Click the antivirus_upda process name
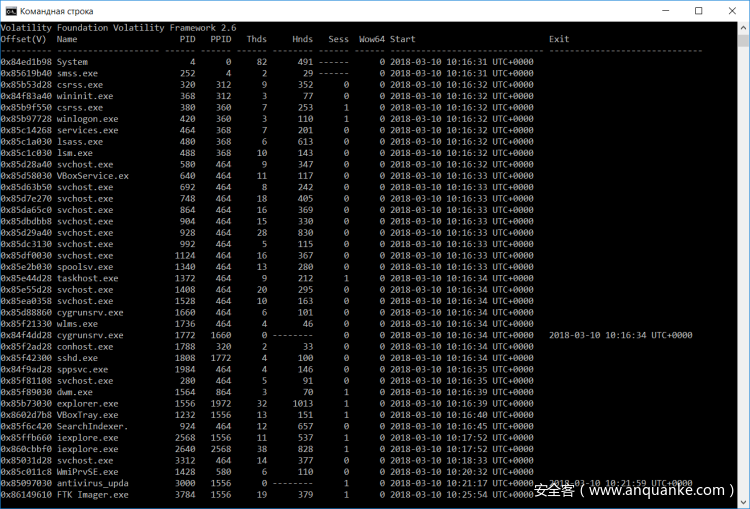Screen dimensions: 750x509 pos(93,483)
